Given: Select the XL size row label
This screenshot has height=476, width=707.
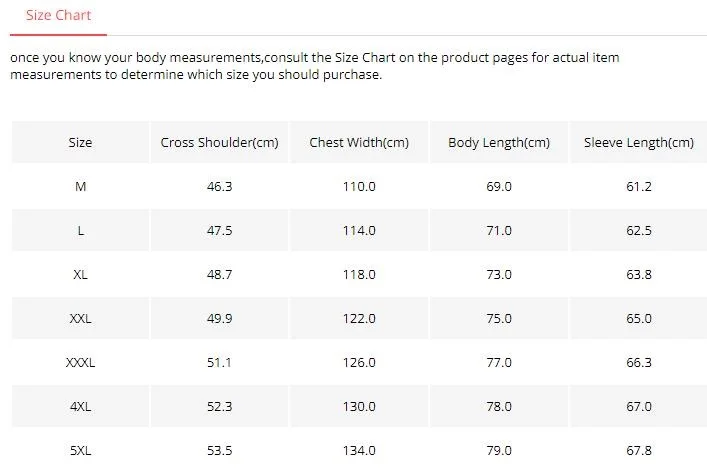Looking at the screenshot, I should point(80,274).
